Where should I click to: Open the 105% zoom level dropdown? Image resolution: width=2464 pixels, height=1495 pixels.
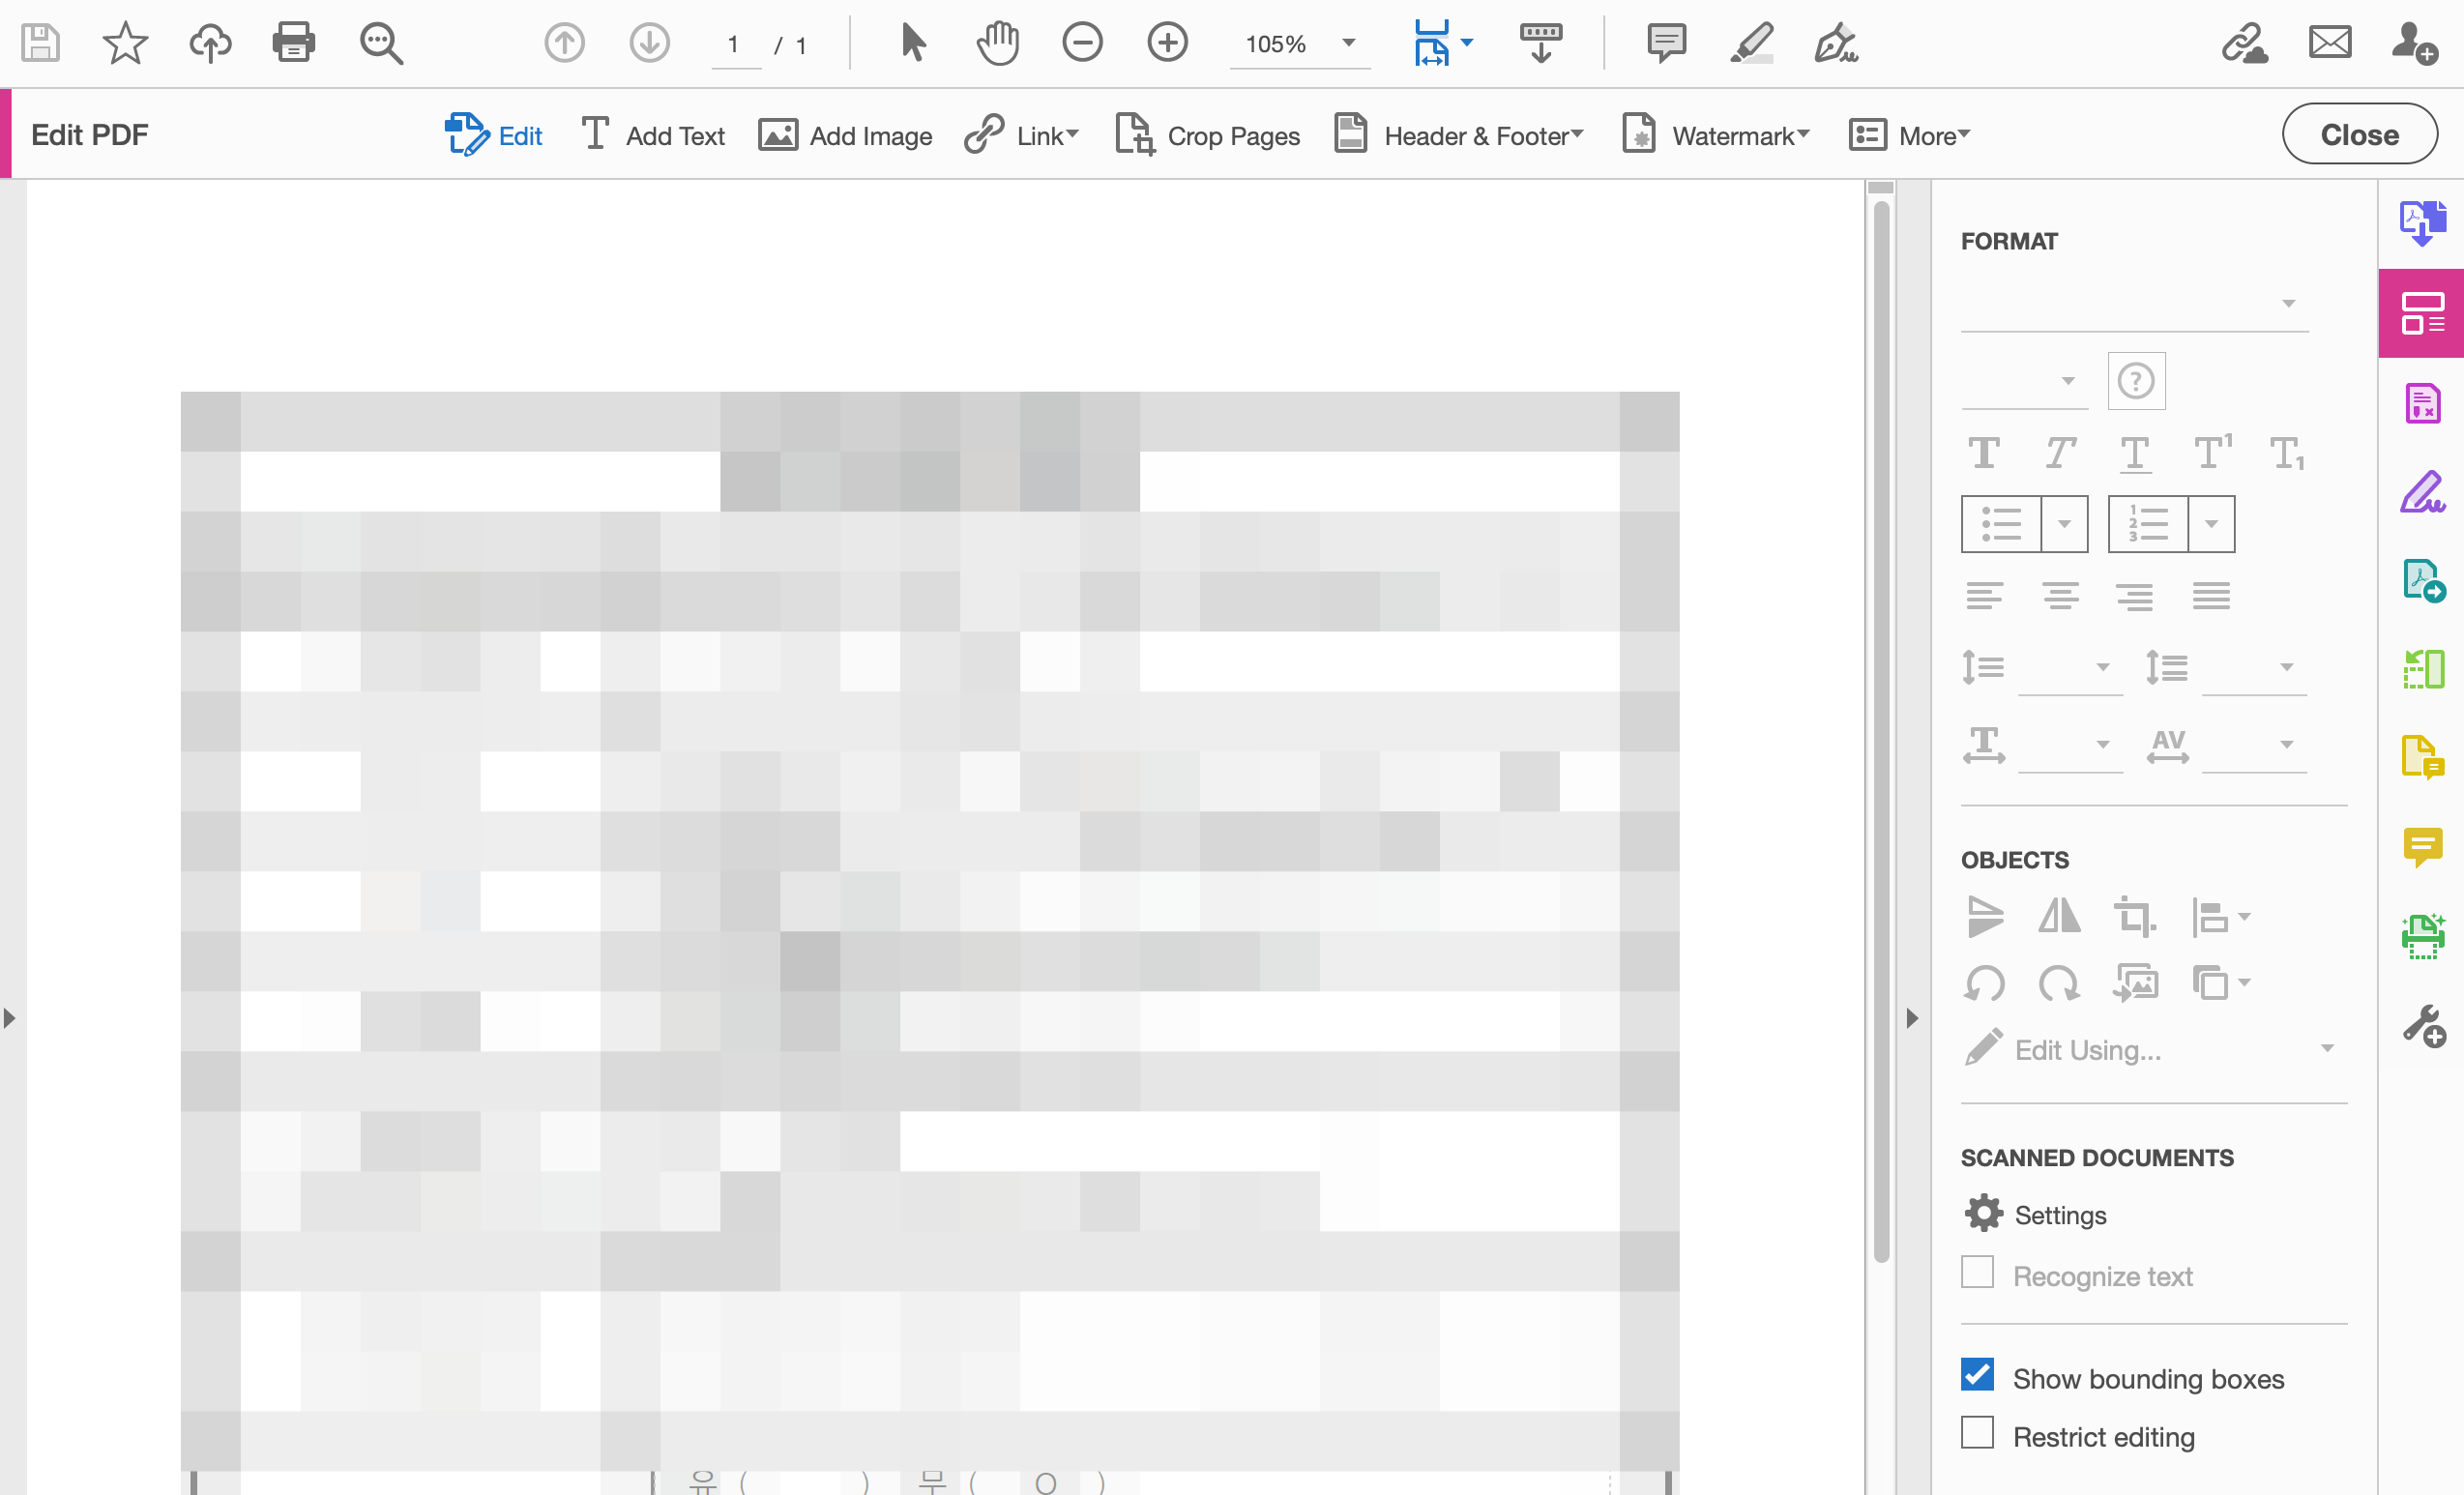coord(1348,44)
